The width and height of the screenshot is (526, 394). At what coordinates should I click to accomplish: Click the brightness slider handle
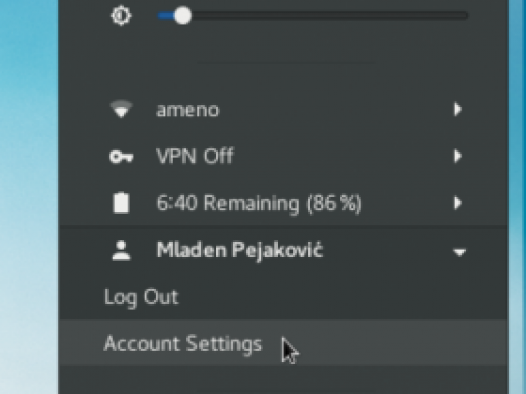[182, 16]
